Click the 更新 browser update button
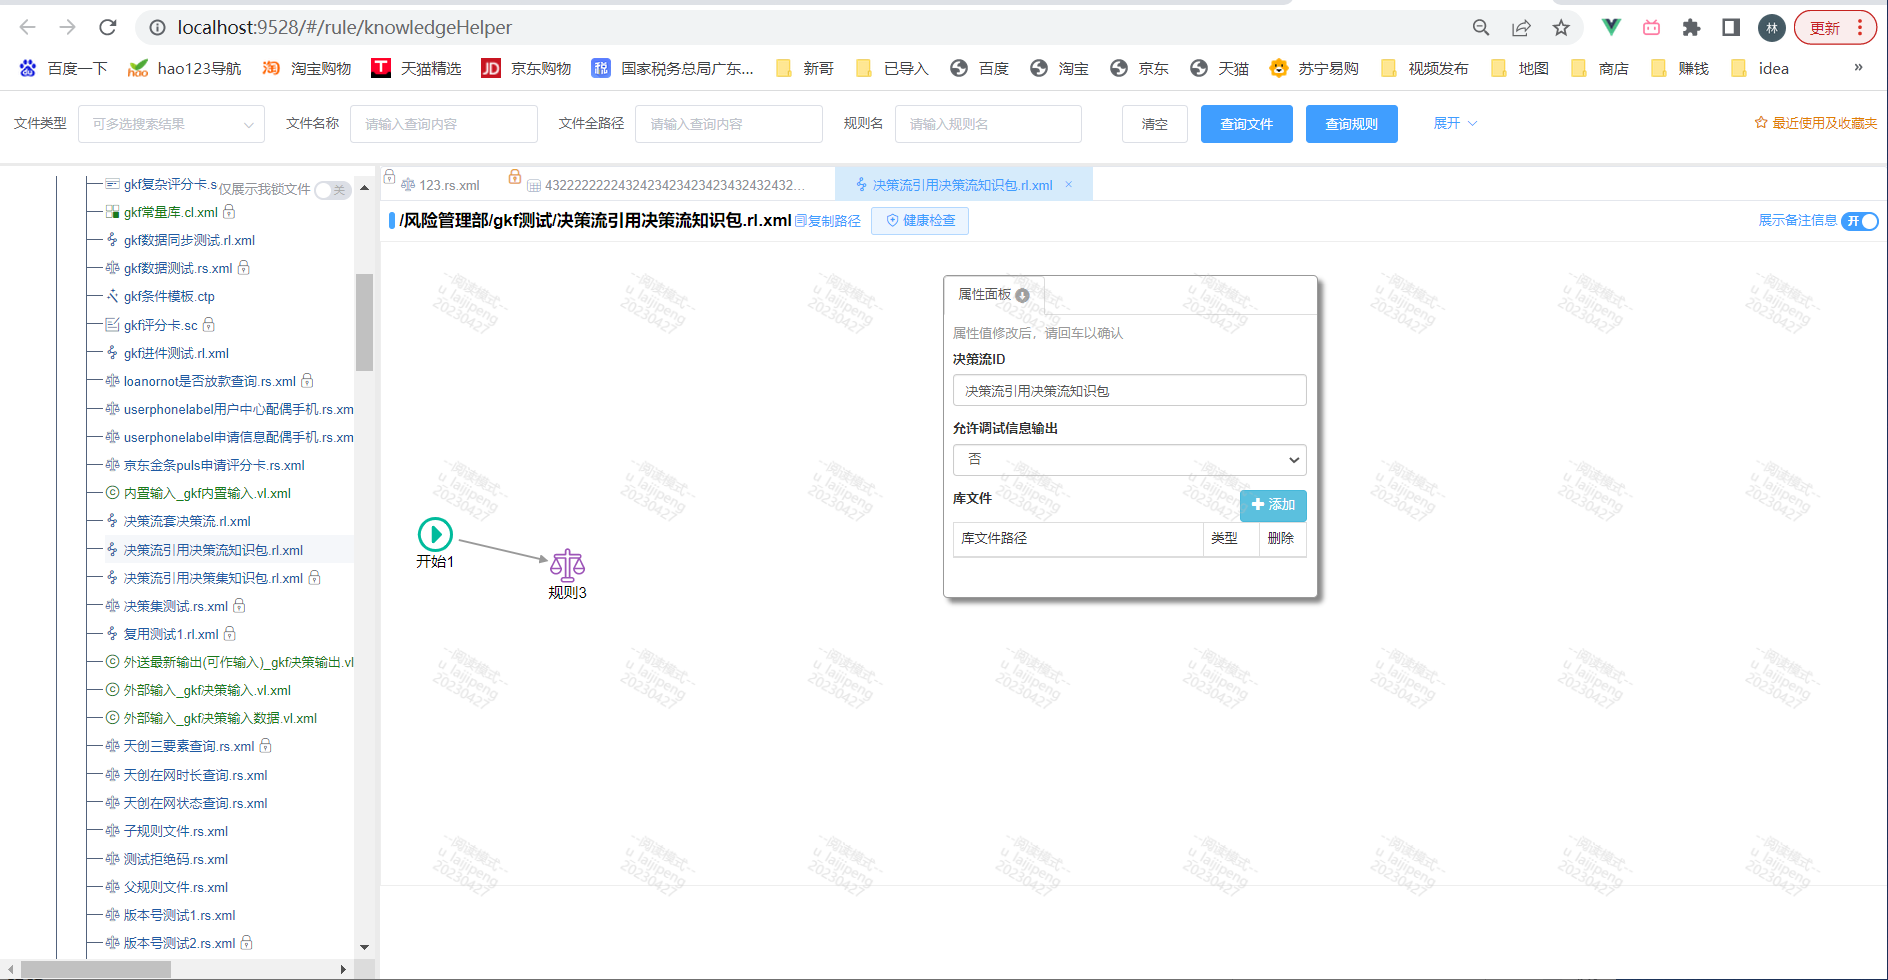The width and height of the screenshot is (1888, 980). (1835, 28)
